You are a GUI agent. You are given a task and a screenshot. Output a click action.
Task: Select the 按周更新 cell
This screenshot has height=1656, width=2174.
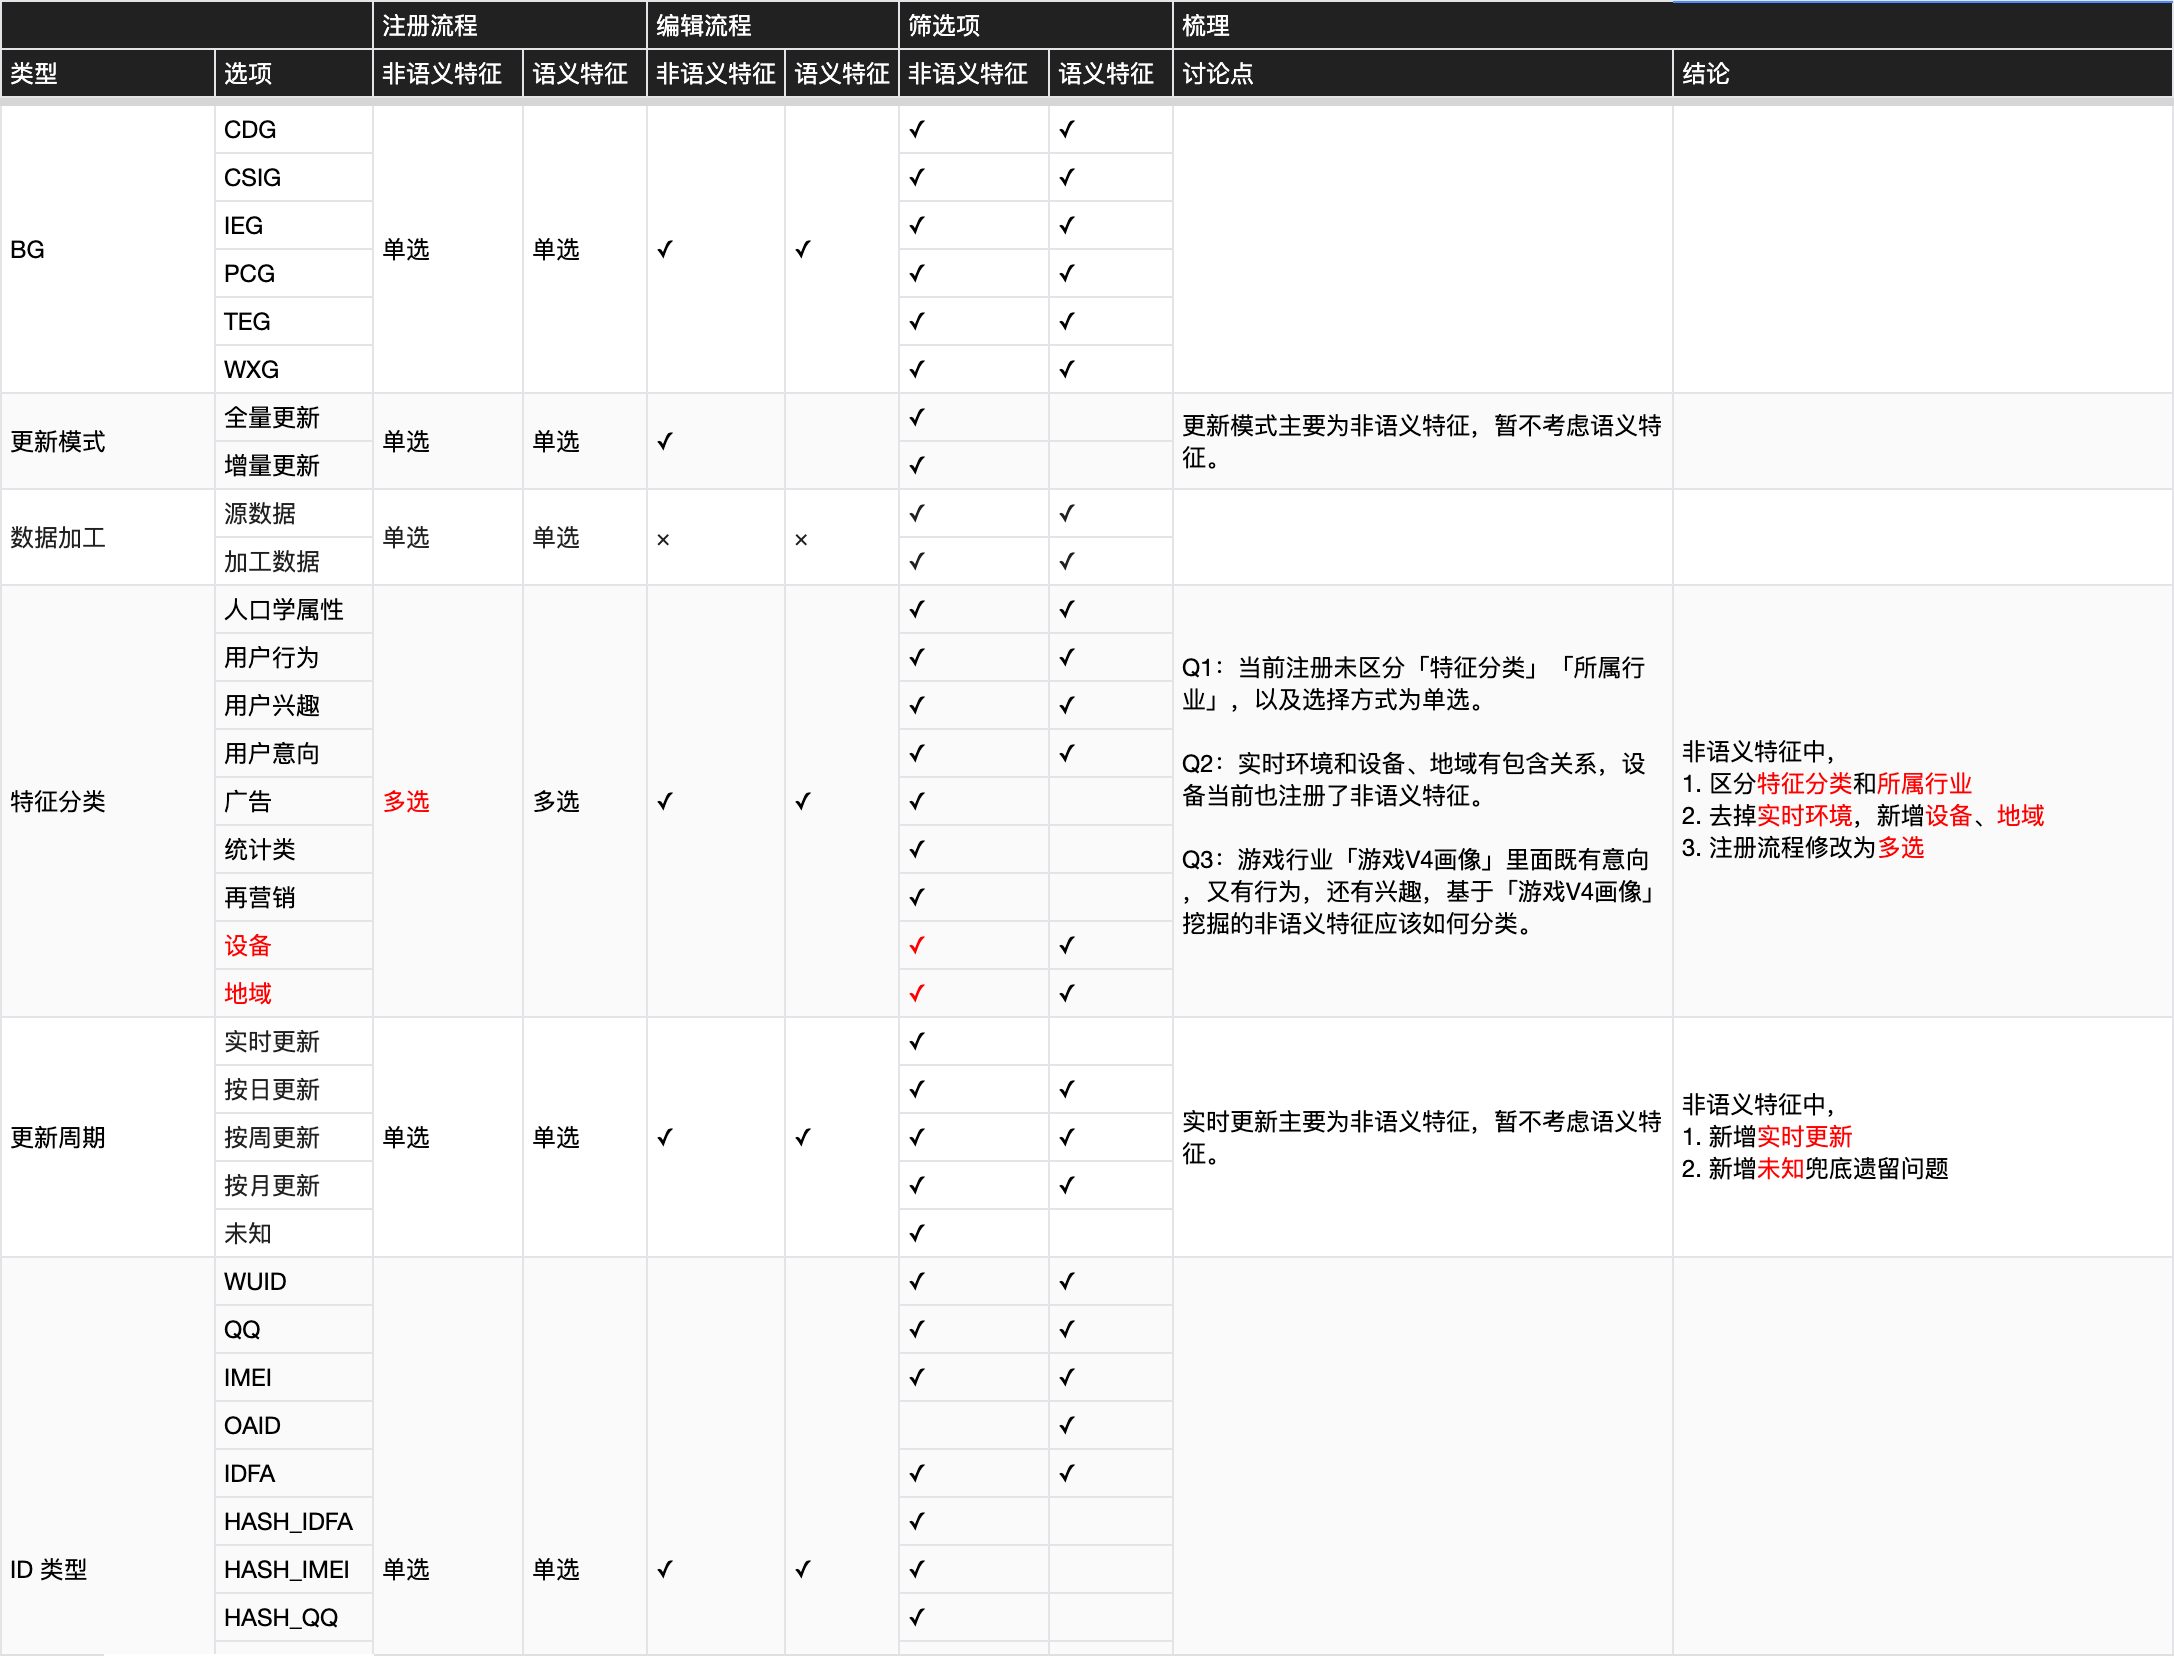(294, 1137)
